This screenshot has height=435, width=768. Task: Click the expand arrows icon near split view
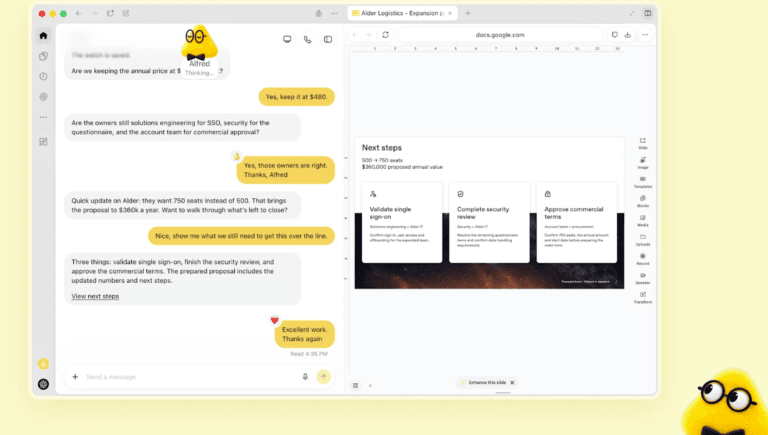pyautogui.click(x=632, y=13)
